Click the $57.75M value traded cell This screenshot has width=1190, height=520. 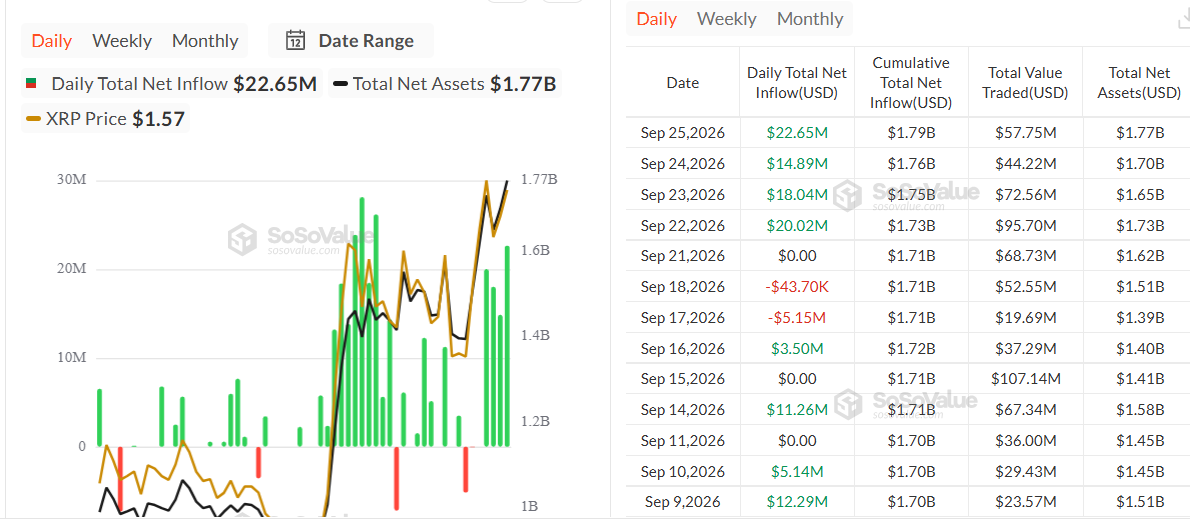coord(1026,133)
